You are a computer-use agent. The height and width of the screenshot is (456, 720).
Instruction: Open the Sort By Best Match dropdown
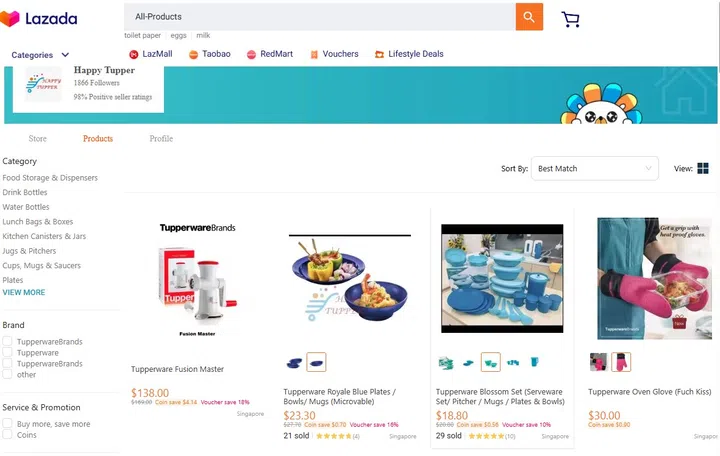pos(595,169)
